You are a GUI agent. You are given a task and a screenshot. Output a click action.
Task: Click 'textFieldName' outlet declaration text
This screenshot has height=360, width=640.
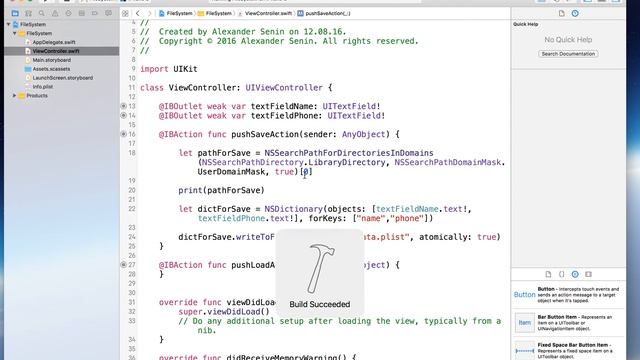[282, 106]
